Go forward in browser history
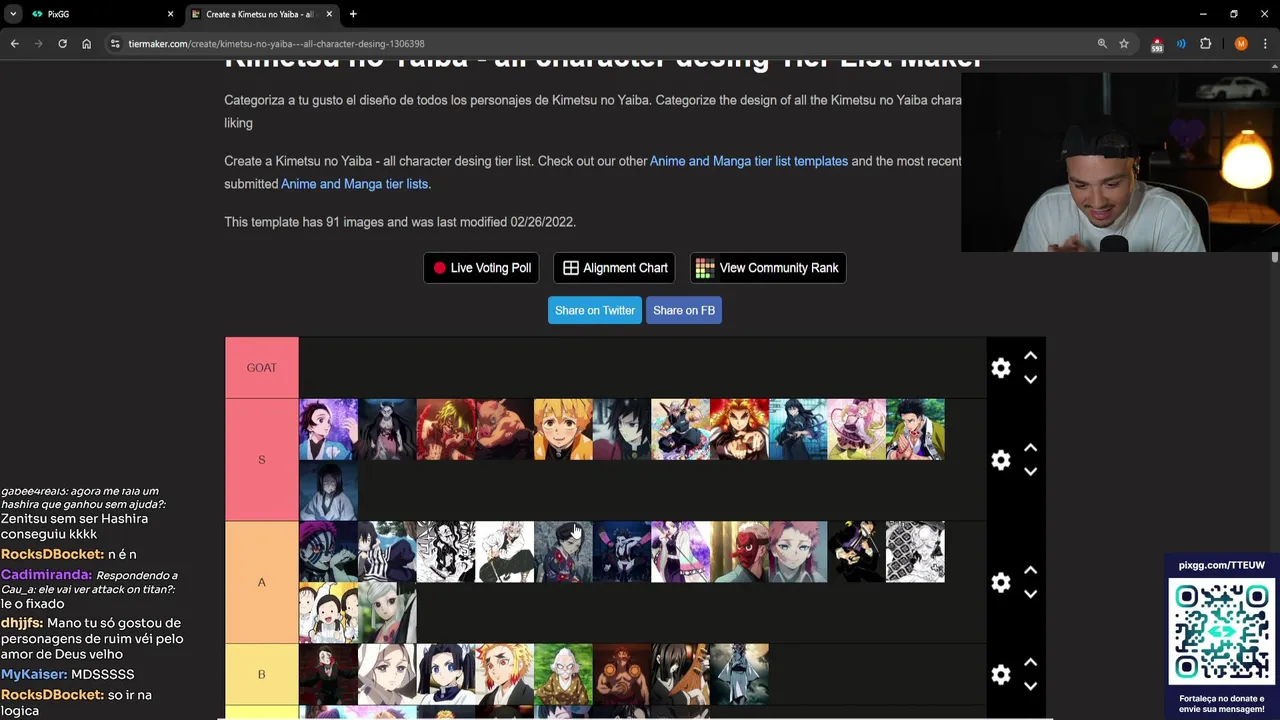The image size is (1280, 720). 38,44
